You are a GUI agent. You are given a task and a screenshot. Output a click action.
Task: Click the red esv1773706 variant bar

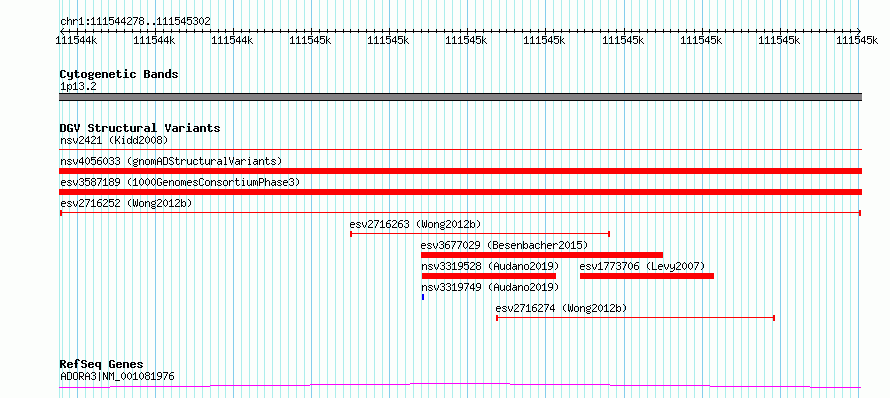point(646,276)
